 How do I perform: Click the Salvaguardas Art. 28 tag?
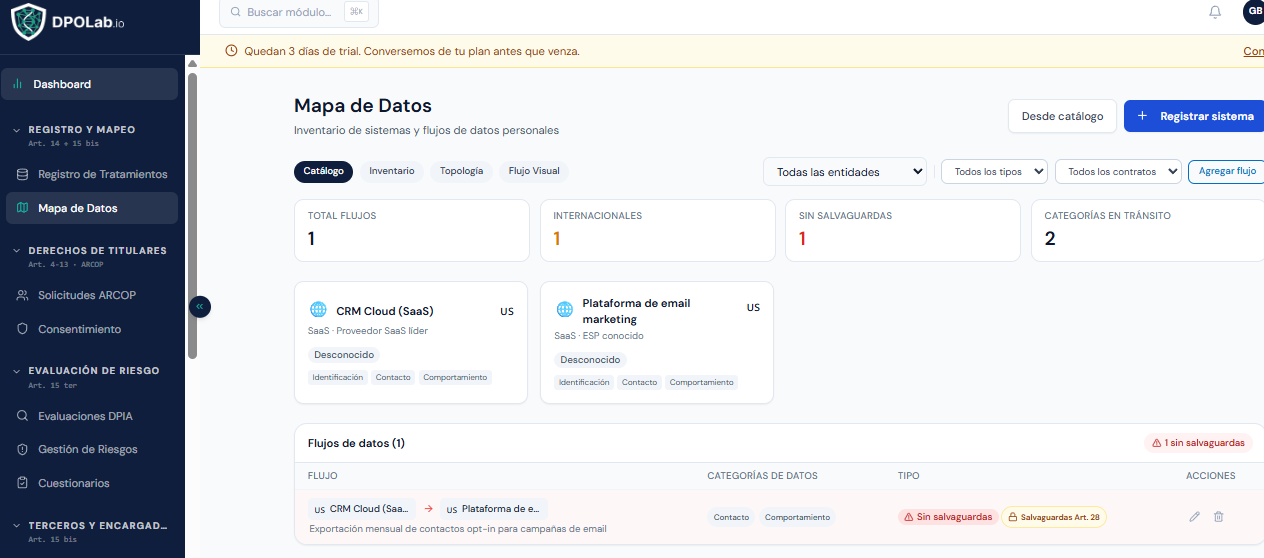click(1054, 517)
